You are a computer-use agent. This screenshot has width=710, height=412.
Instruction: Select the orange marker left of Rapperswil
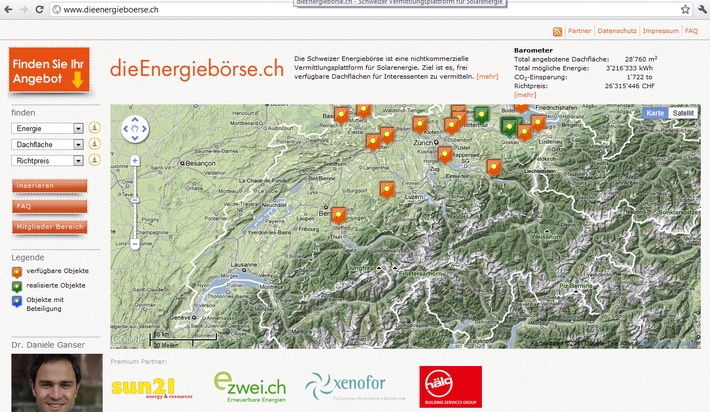[x=445, y=154]
